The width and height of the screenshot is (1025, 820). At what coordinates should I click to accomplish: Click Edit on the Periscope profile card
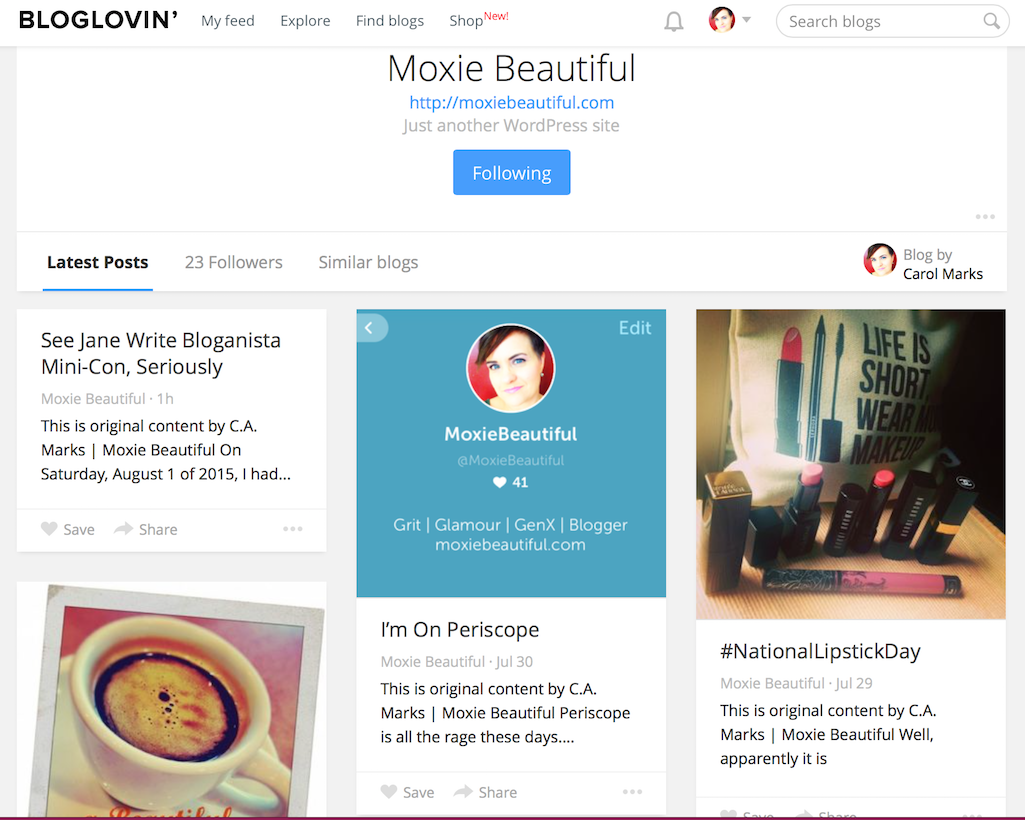tap(635, 328)
